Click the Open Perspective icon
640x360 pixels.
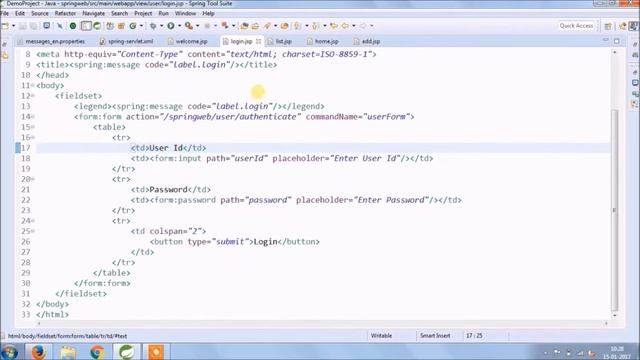coord(608,26)
